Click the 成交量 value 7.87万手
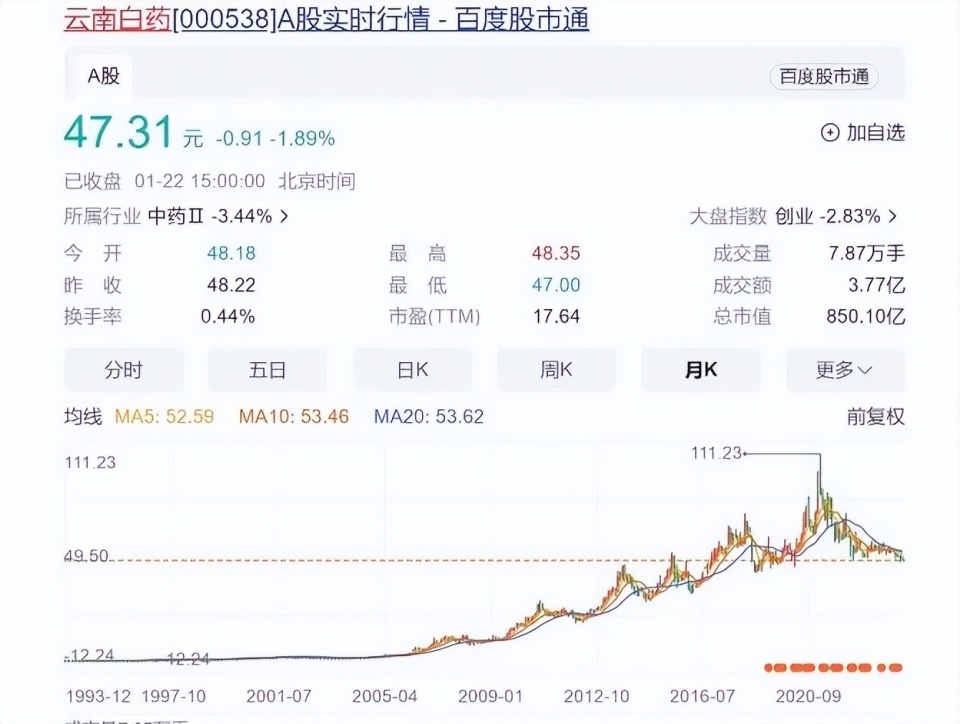Screen dimensions: 960x724 coord(866,253)
